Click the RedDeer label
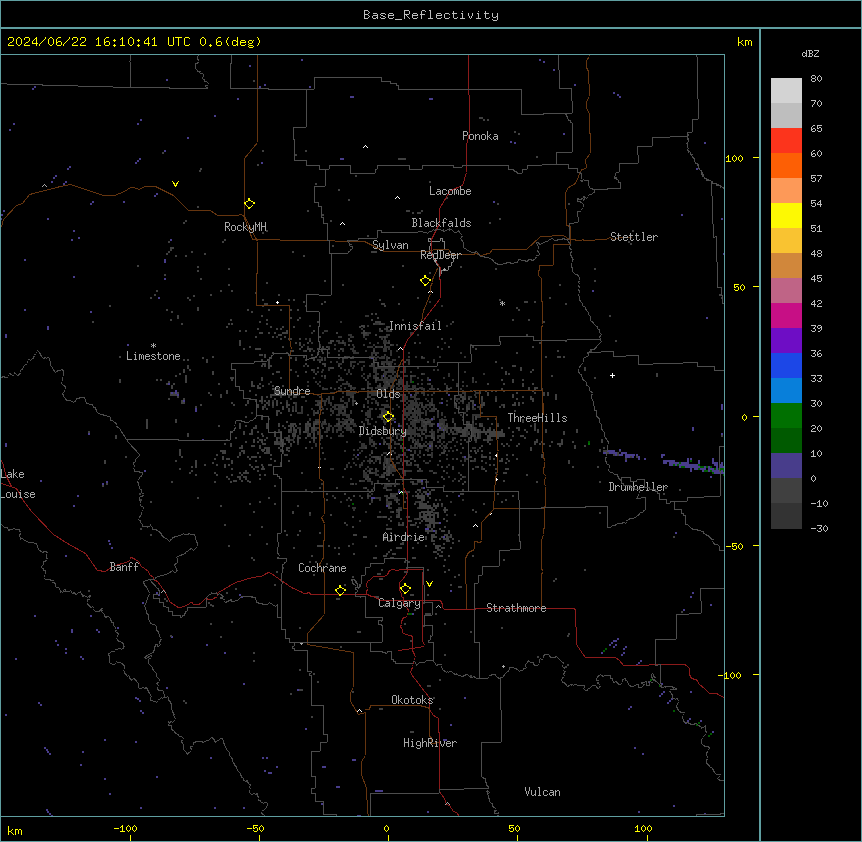The image size is (862, 842). click(x=440, y=255)
